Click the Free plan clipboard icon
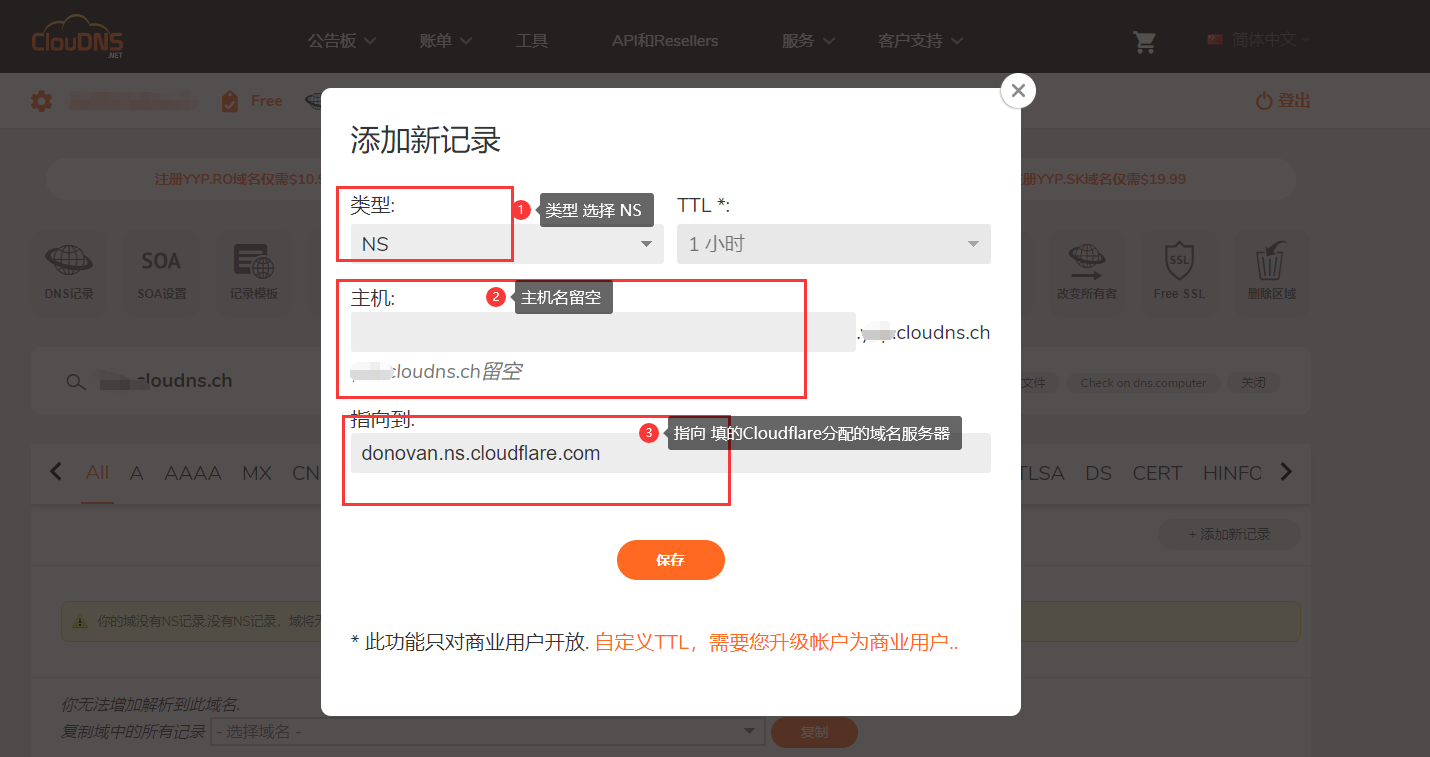The image size is (1430, 757). pyautogui.click(x=230, y=101)
